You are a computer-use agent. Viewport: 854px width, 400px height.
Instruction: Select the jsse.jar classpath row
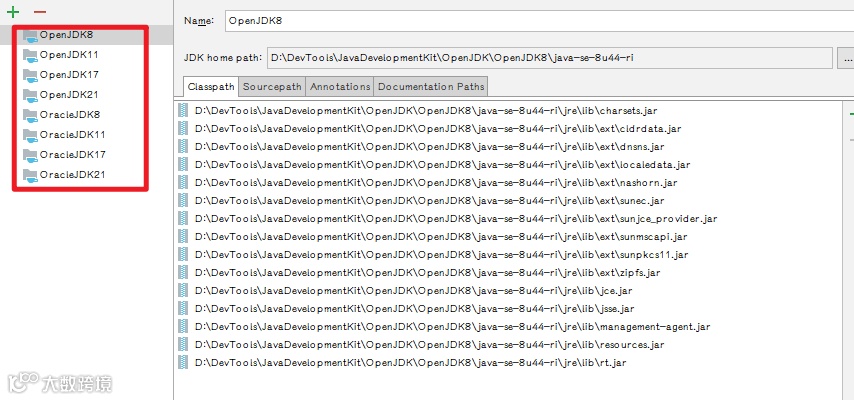[x=509, y=308]
